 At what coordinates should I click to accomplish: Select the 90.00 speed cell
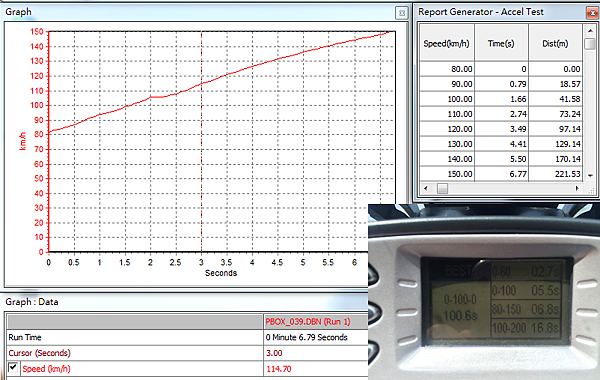447,84
